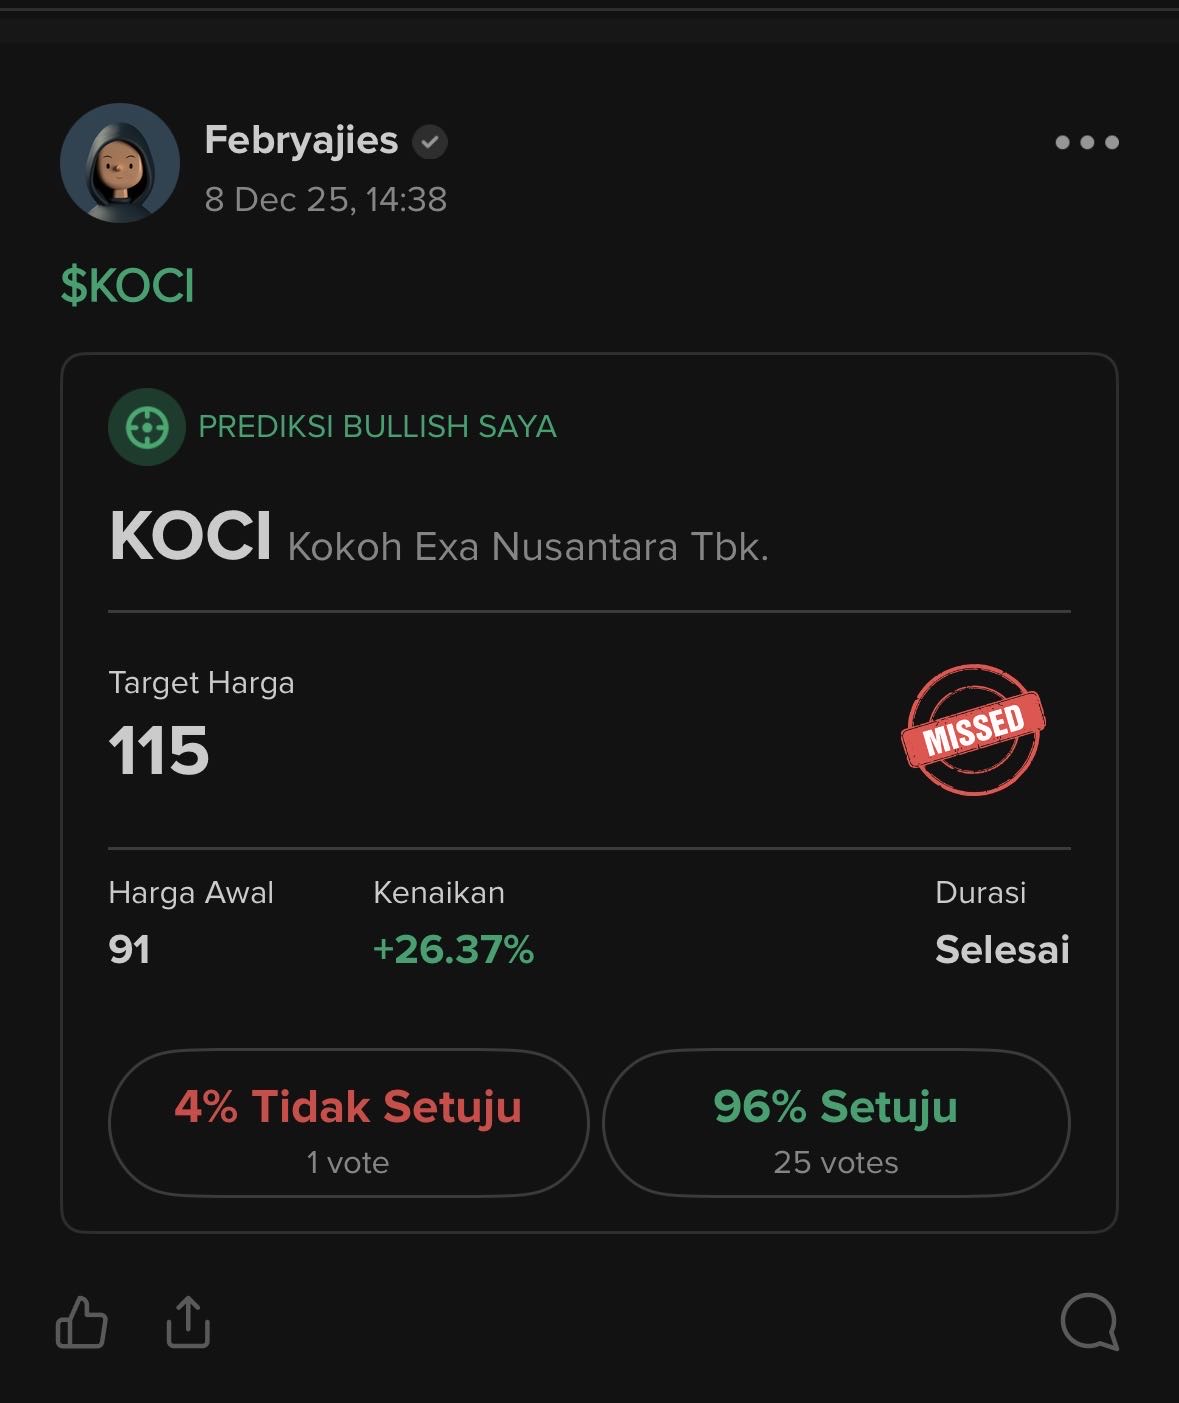Open Febryajies profile avatar
Viewport: 1179px width, 1403px height.
coord(120,163)
